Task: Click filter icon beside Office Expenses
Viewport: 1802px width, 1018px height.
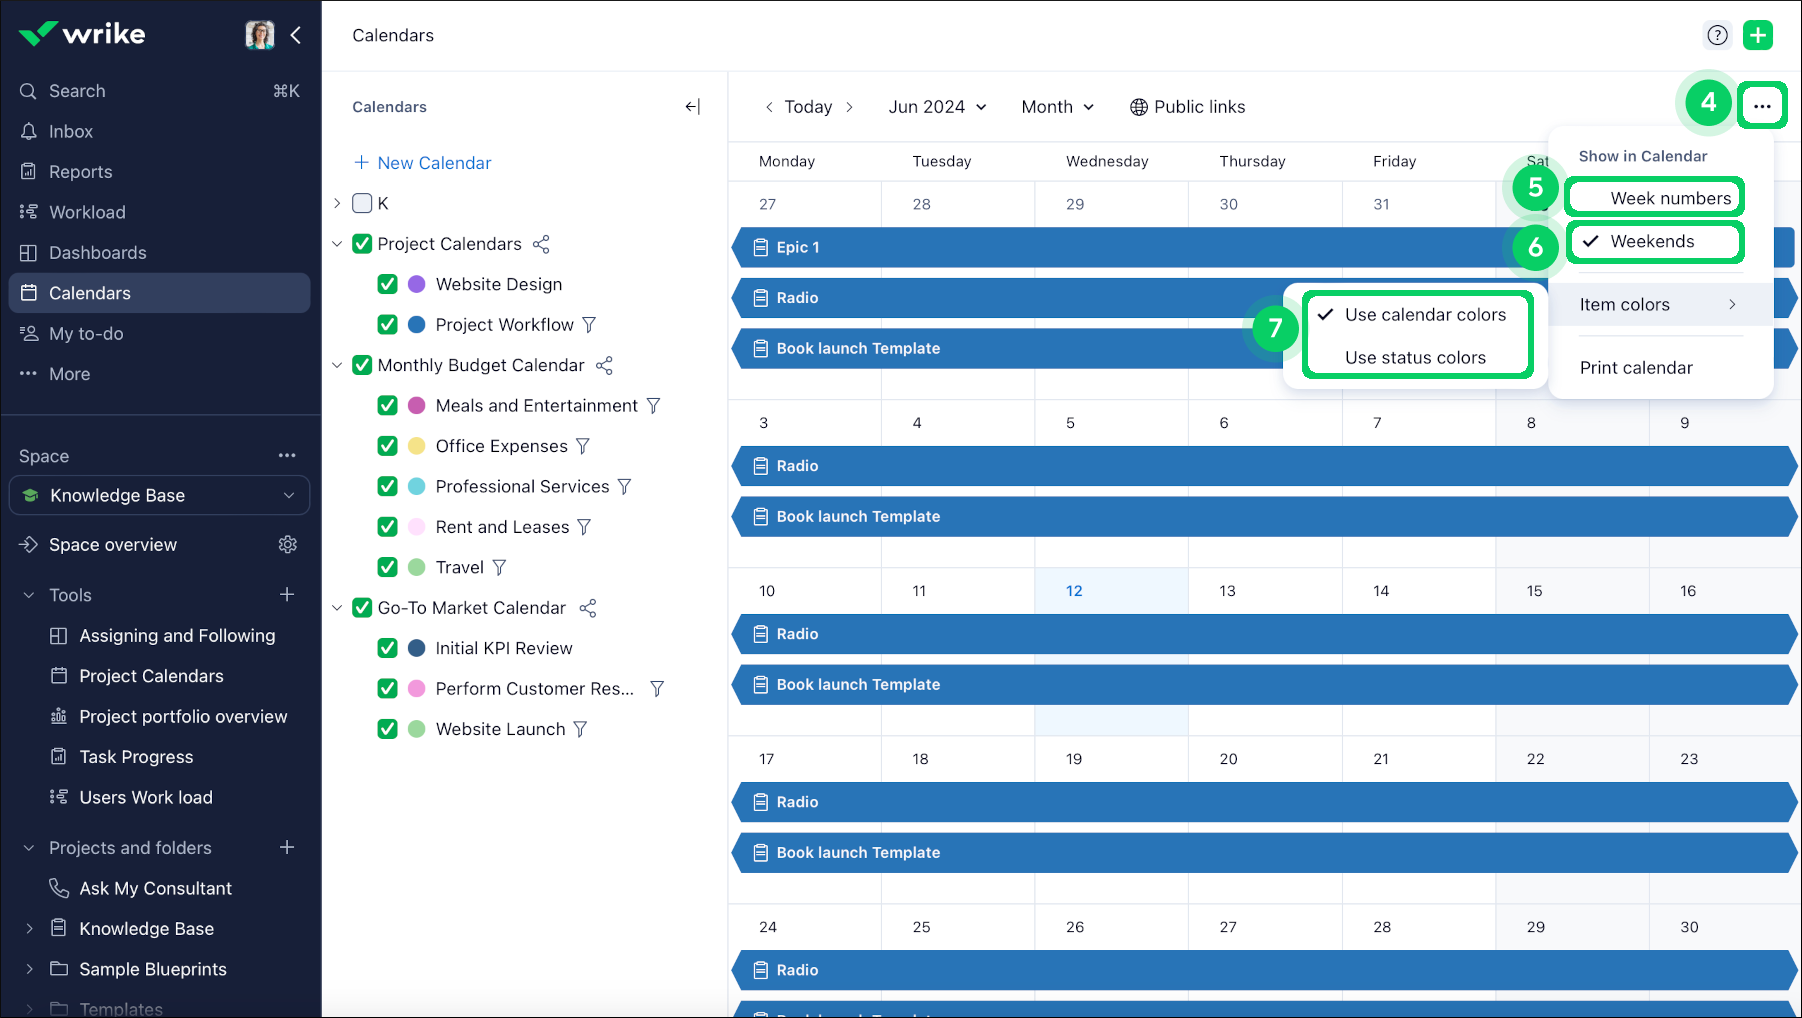Action: coord(583,446)
